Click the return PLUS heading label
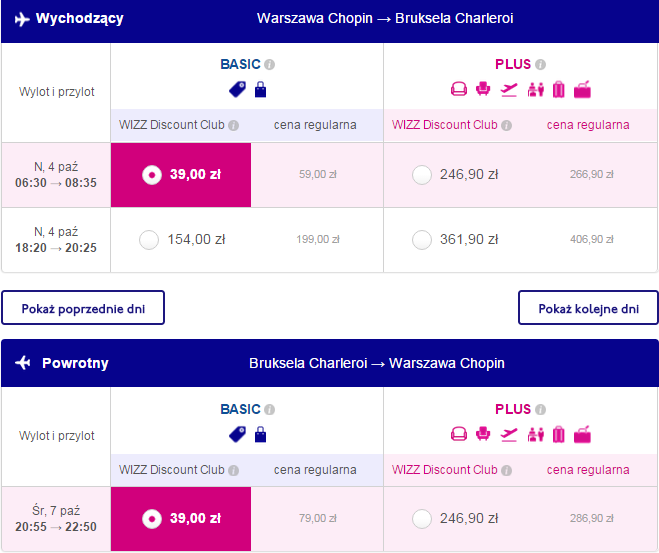The height and width of the screenshot is (553, 659). tap(513, 409)
